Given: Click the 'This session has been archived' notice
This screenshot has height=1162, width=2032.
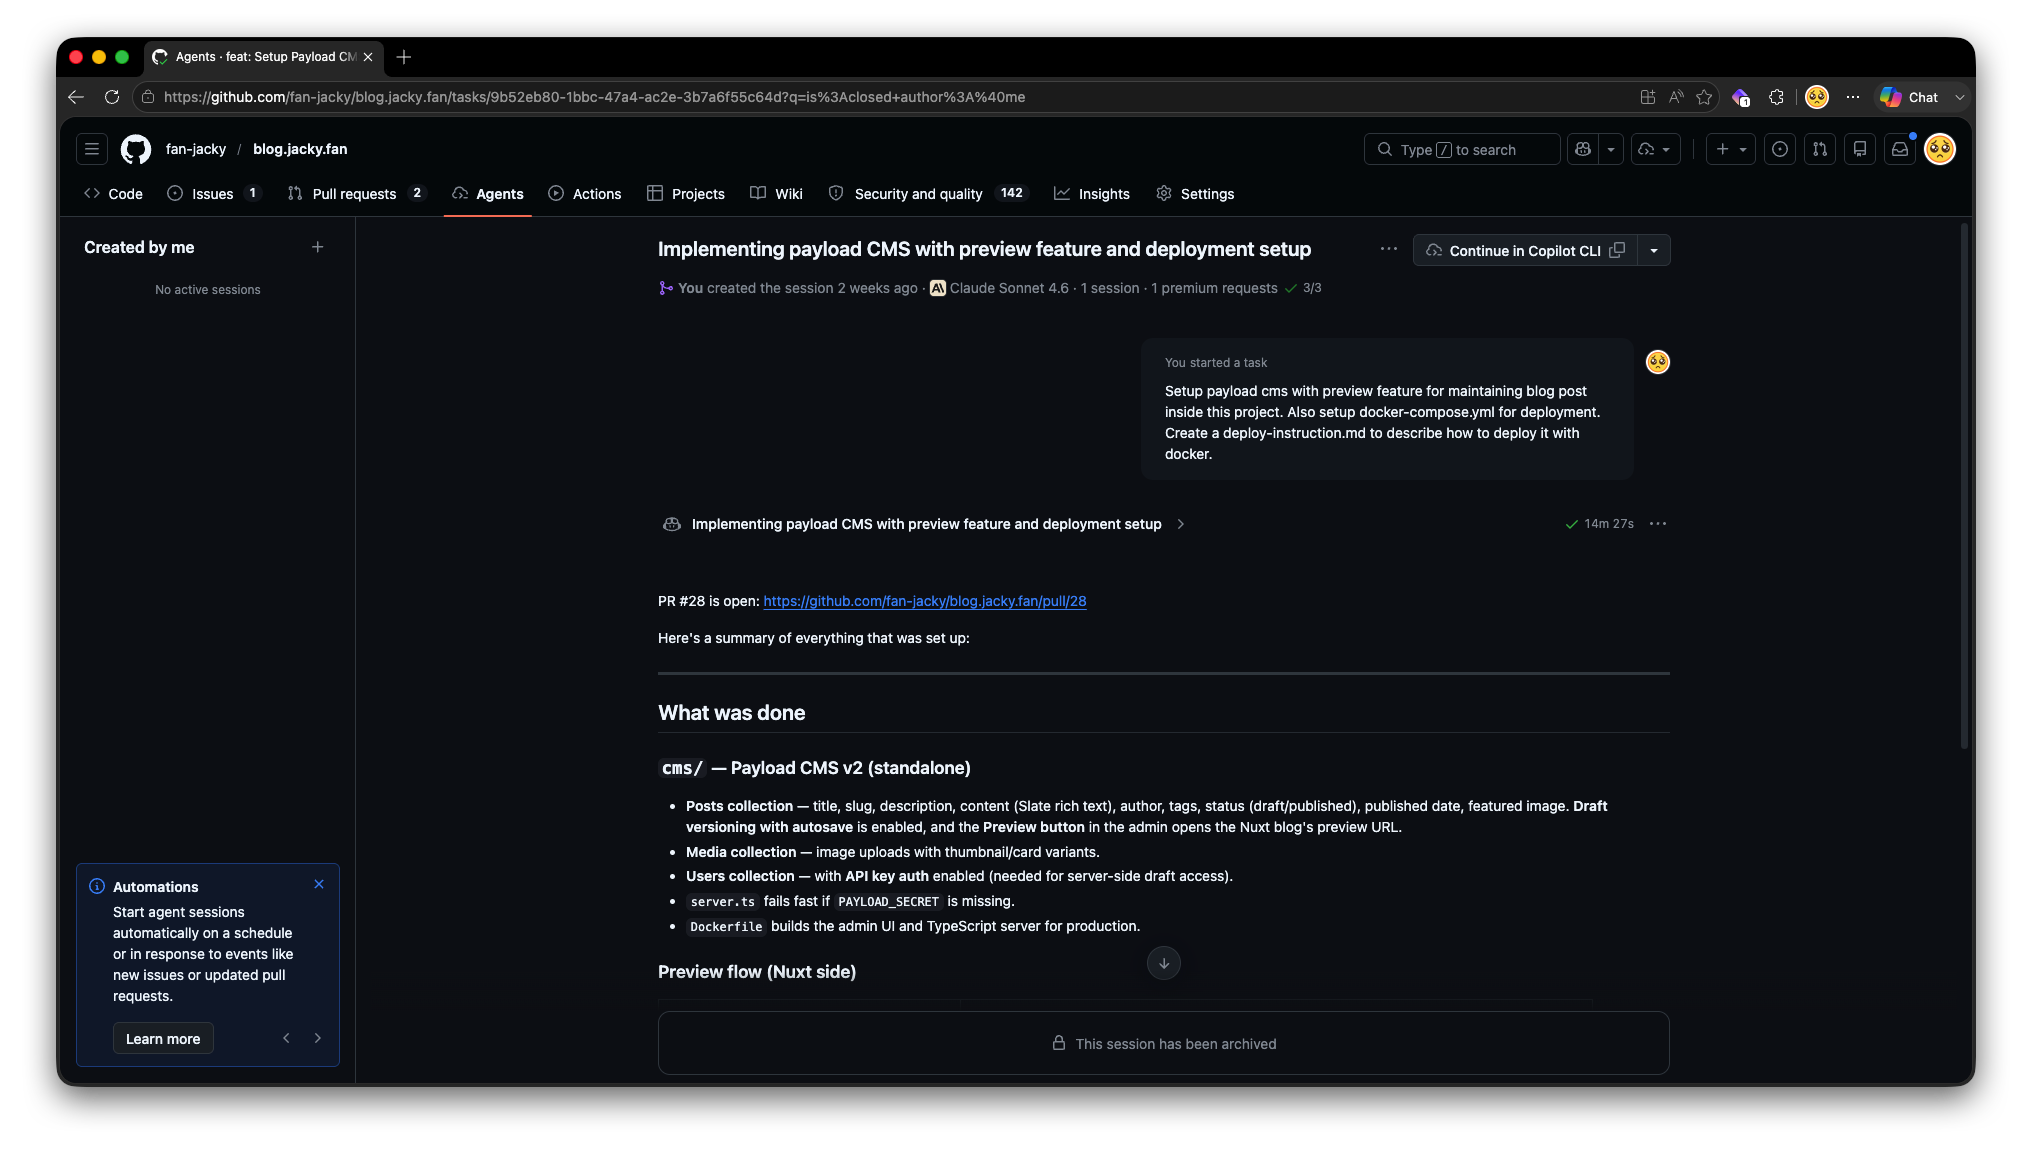Looking at the screenshot, I should pyautogui.click(x=1164, y=1044).
